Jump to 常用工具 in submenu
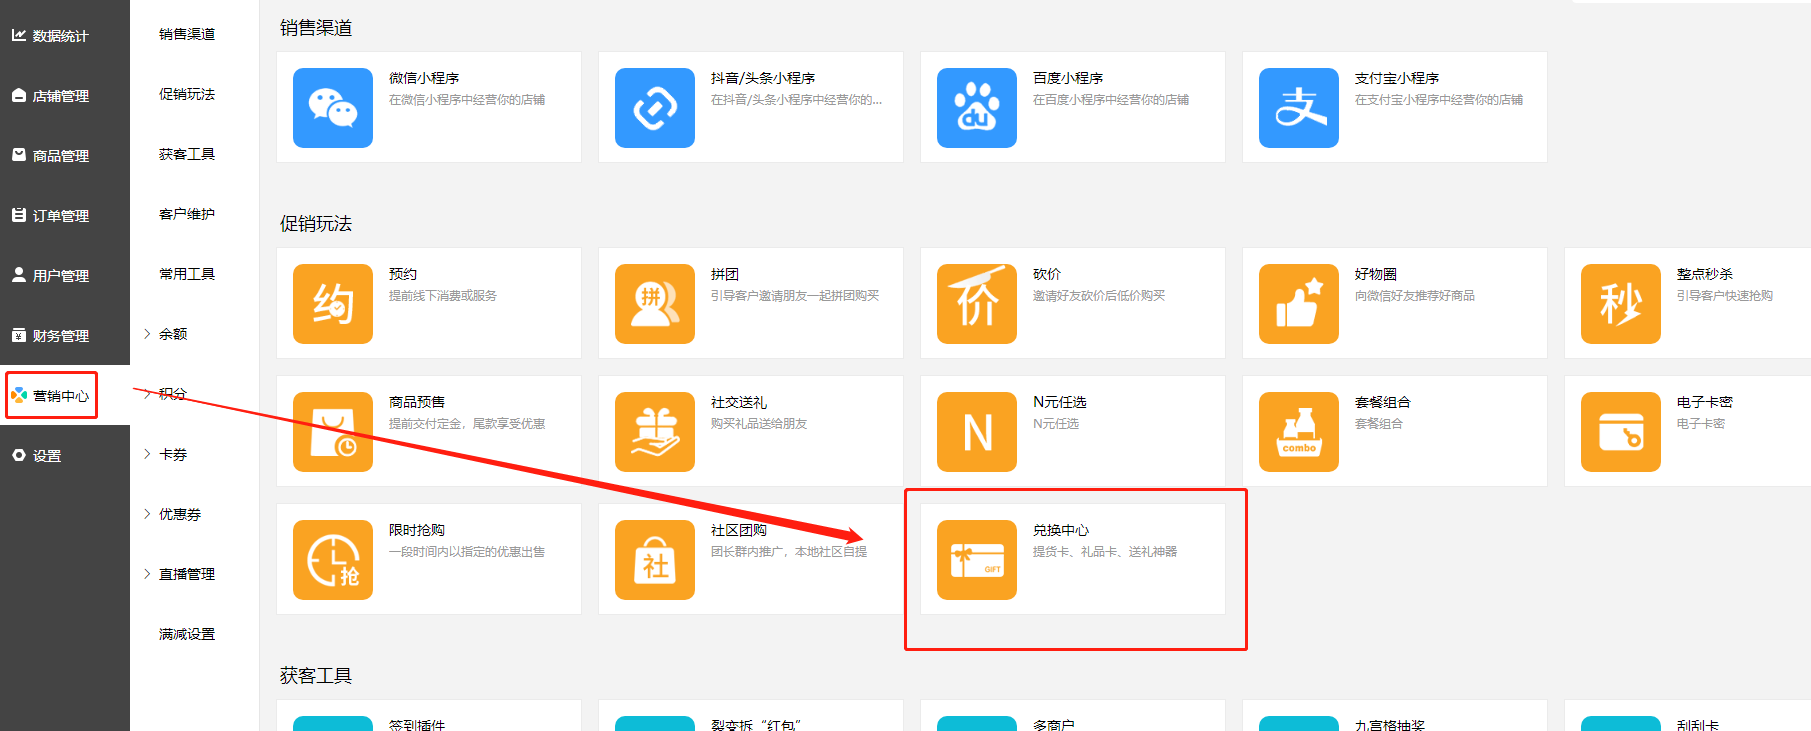The height and width of the screenshot is (731, 1811). click(187, 274)
